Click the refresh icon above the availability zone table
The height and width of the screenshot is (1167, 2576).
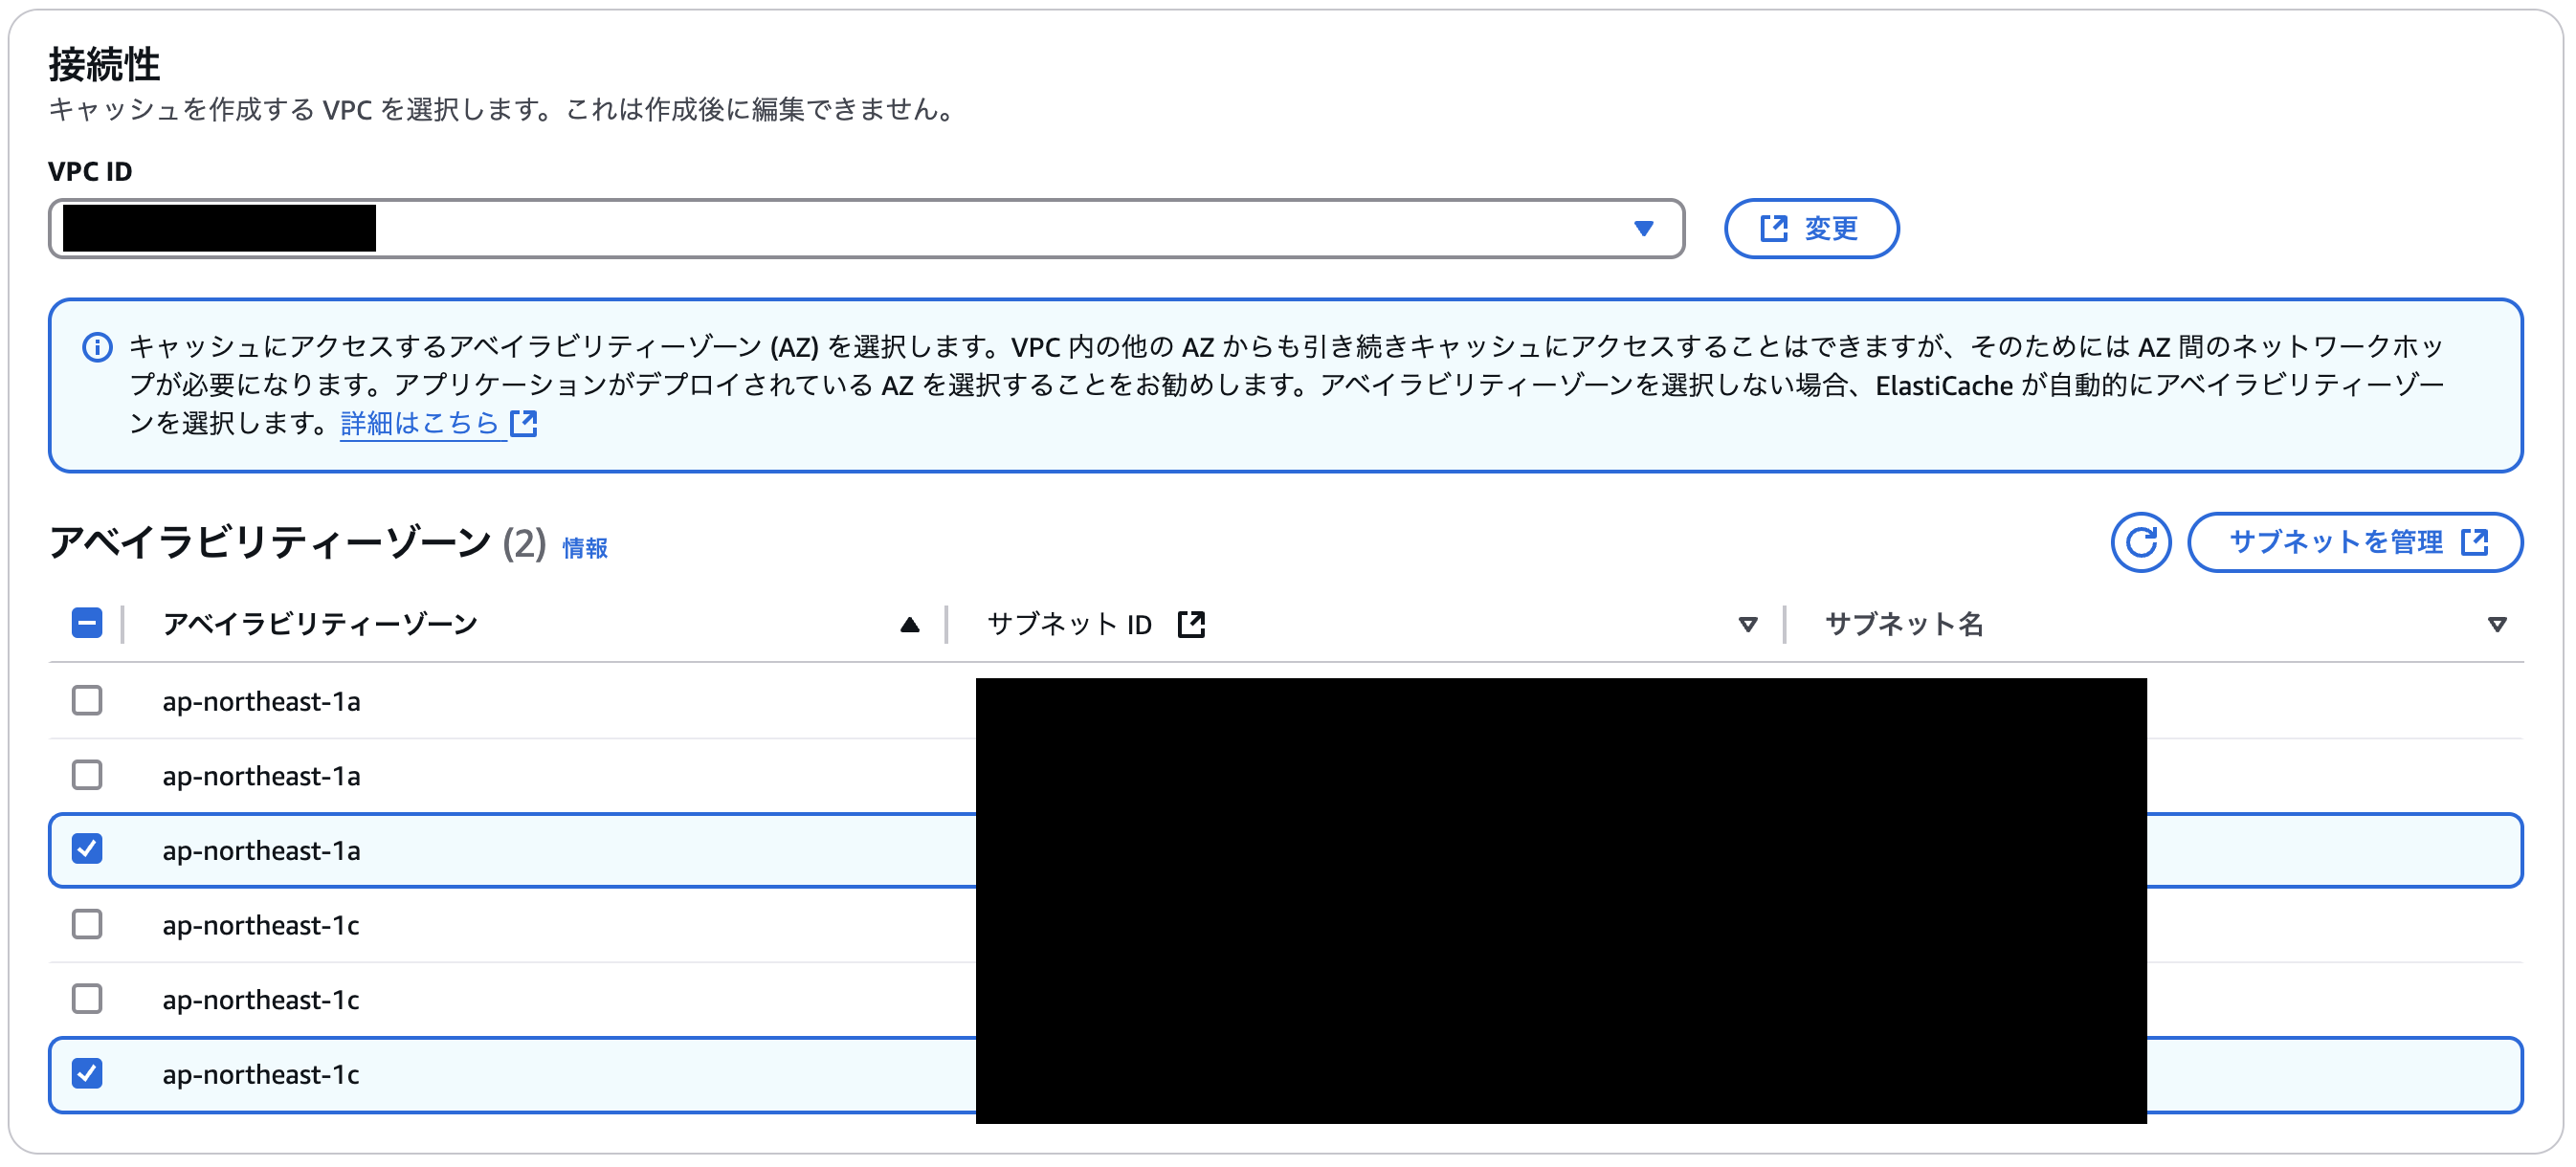pyautogui.click(x=2140, y=542)
